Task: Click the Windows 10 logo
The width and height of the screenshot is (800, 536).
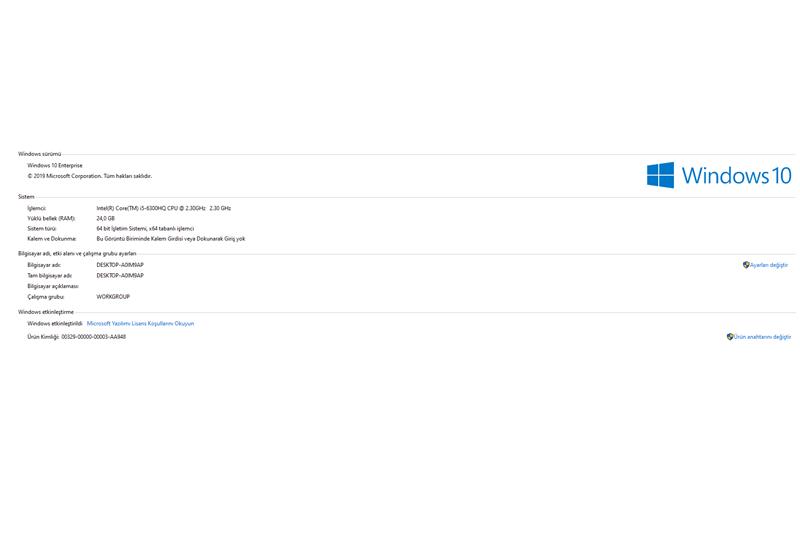Action: point(719,175)
